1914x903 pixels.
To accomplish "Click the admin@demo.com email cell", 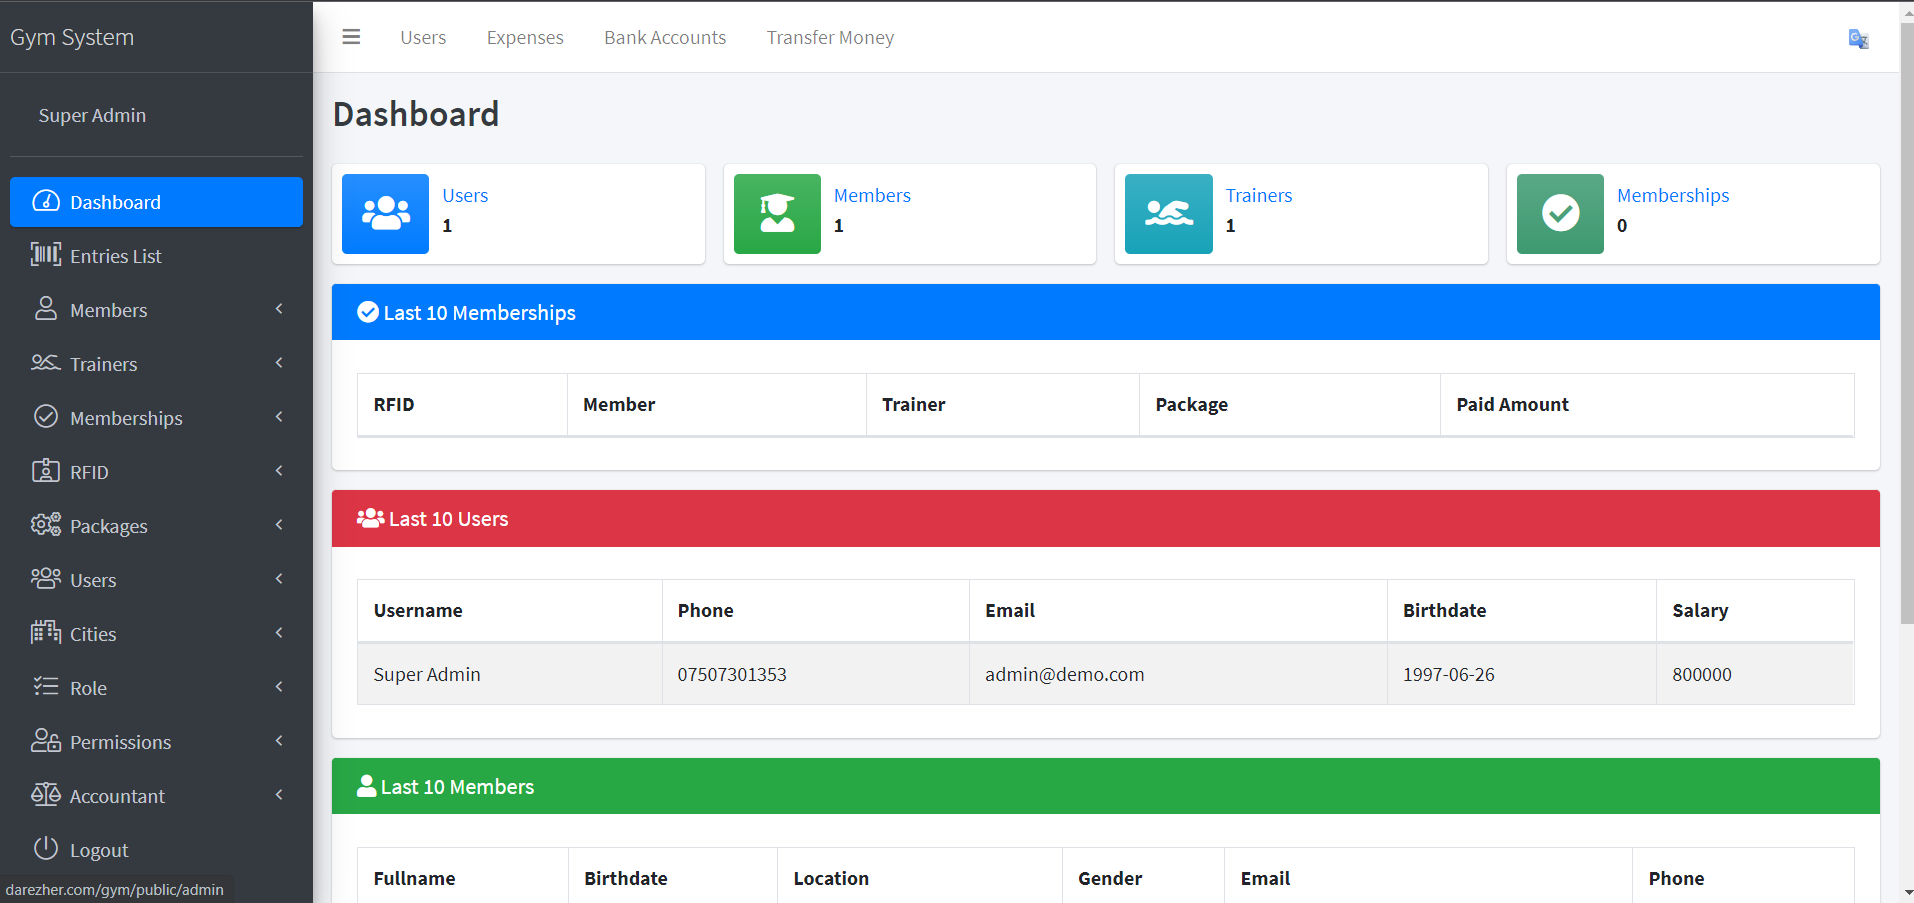I will tap(1177, 674).
